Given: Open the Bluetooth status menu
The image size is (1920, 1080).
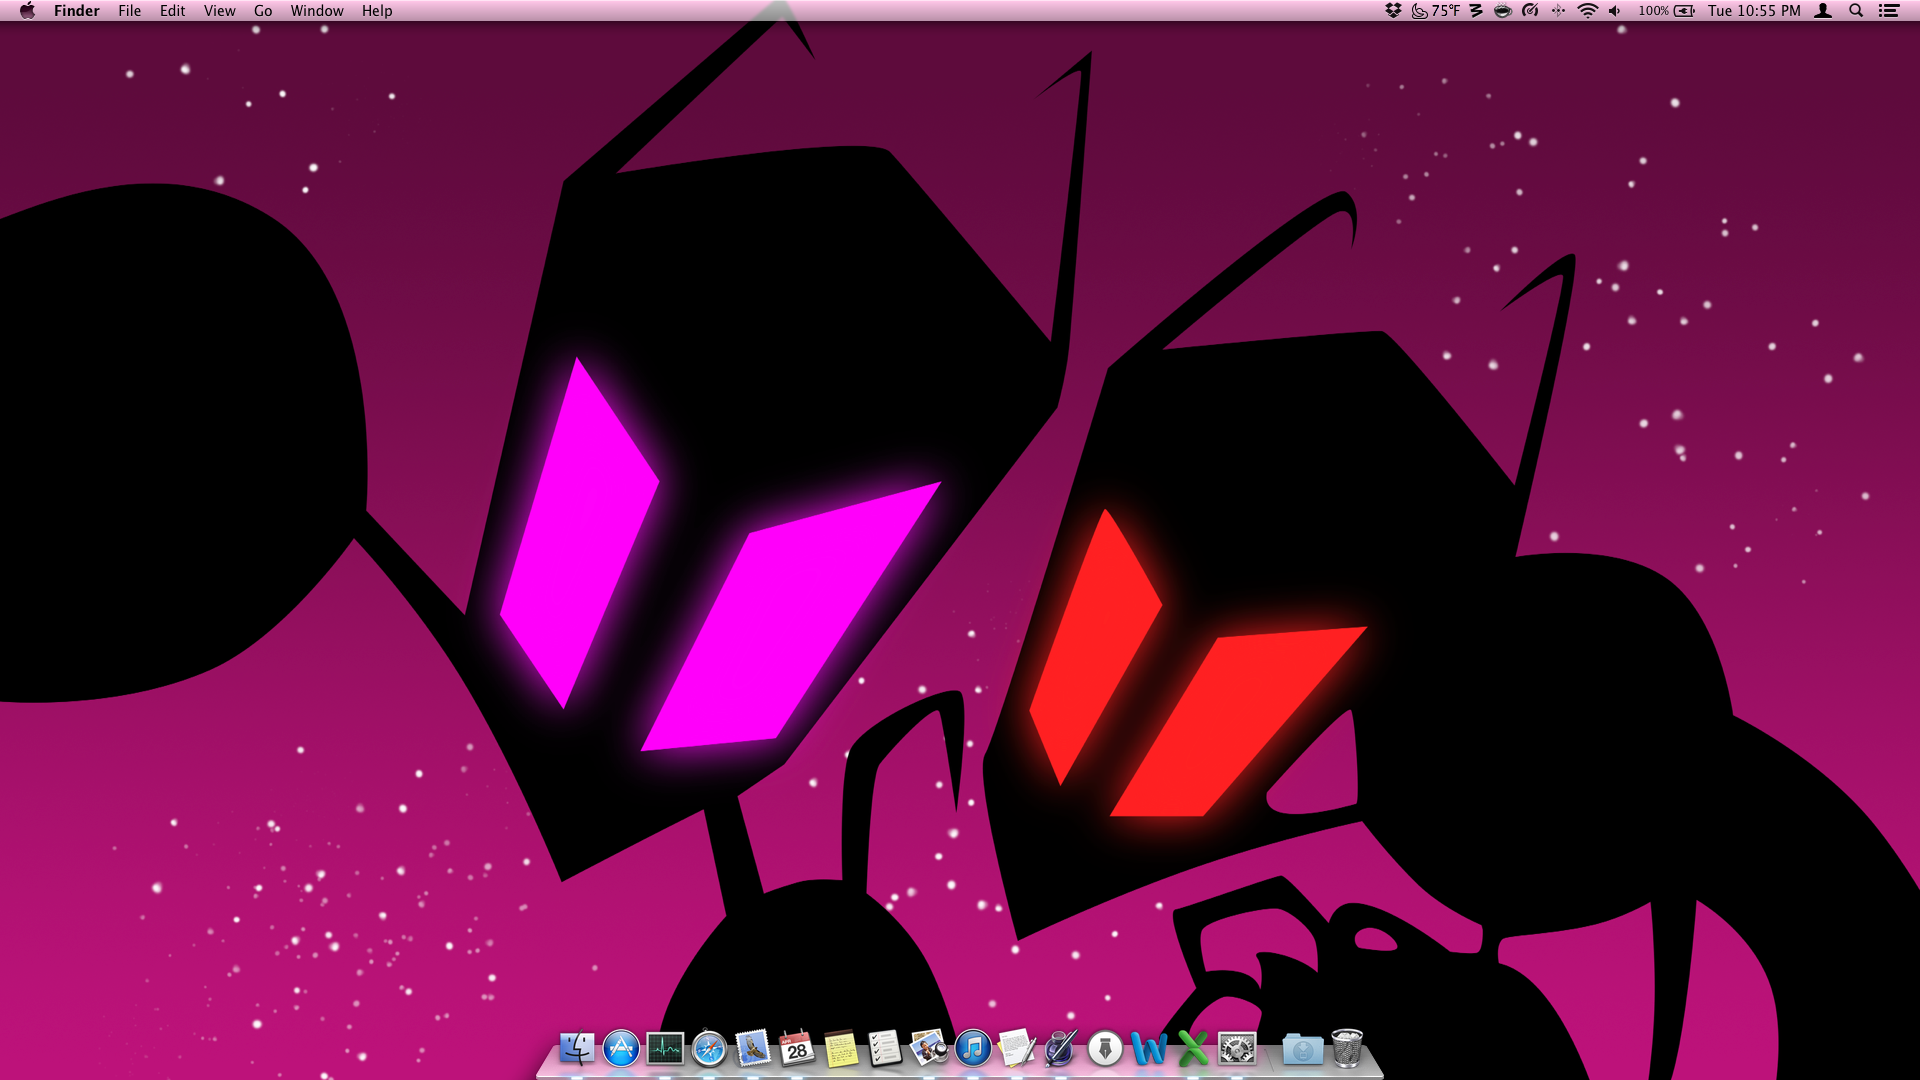Looking at the screenshot, I should coord(1558,11).
